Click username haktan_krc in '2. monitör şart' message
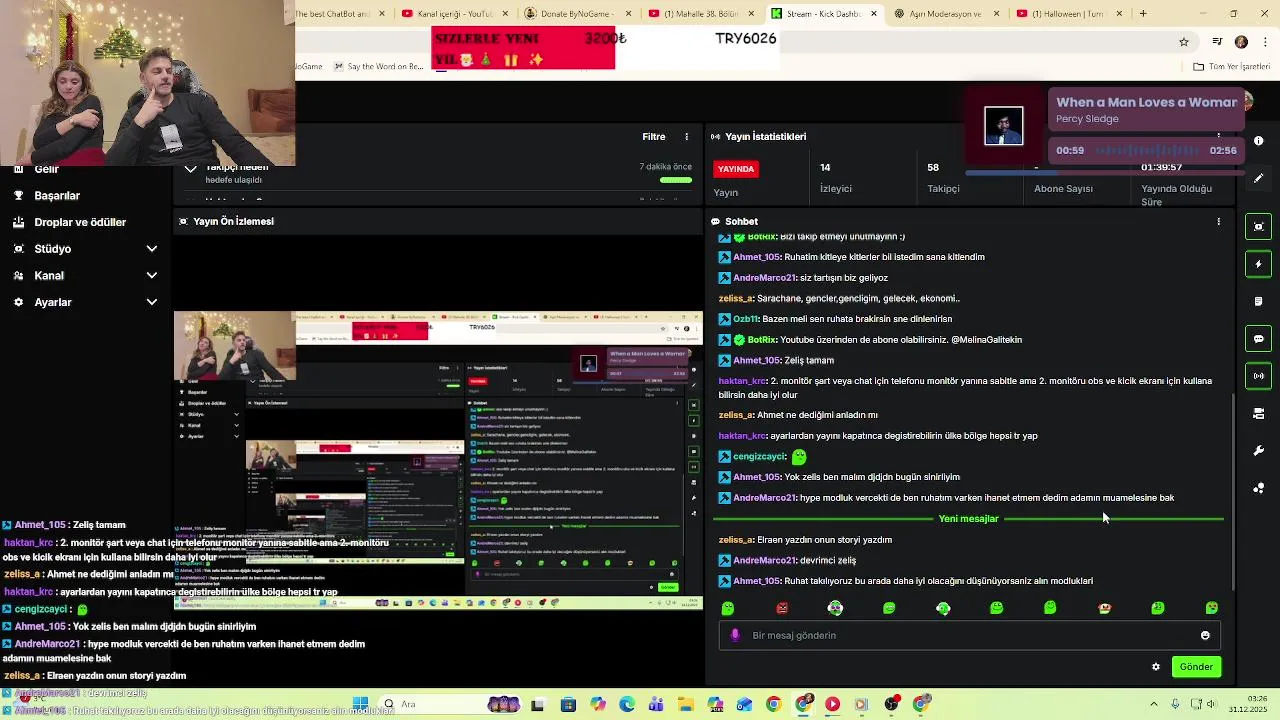1280x720 pixels. pyautogui.click(x=742, y=381)
